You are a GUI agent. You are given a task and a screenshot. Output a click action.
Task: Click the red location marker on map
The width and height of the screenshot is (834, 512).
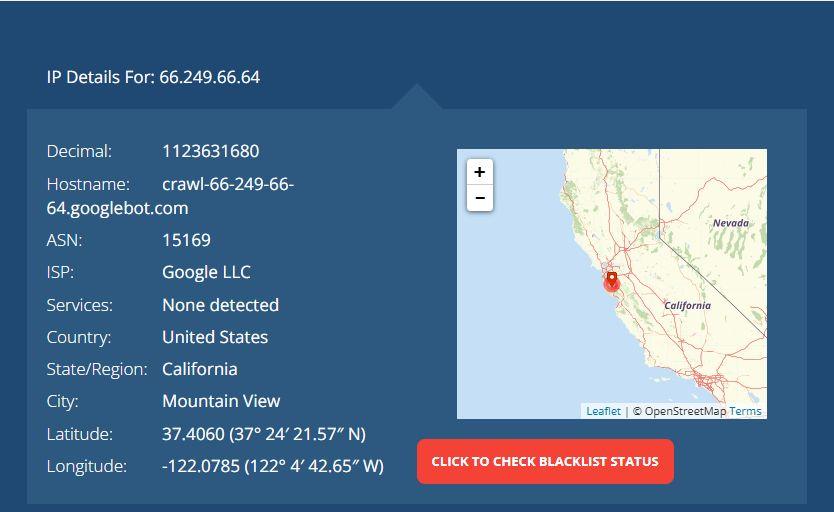tap(611, 281)
